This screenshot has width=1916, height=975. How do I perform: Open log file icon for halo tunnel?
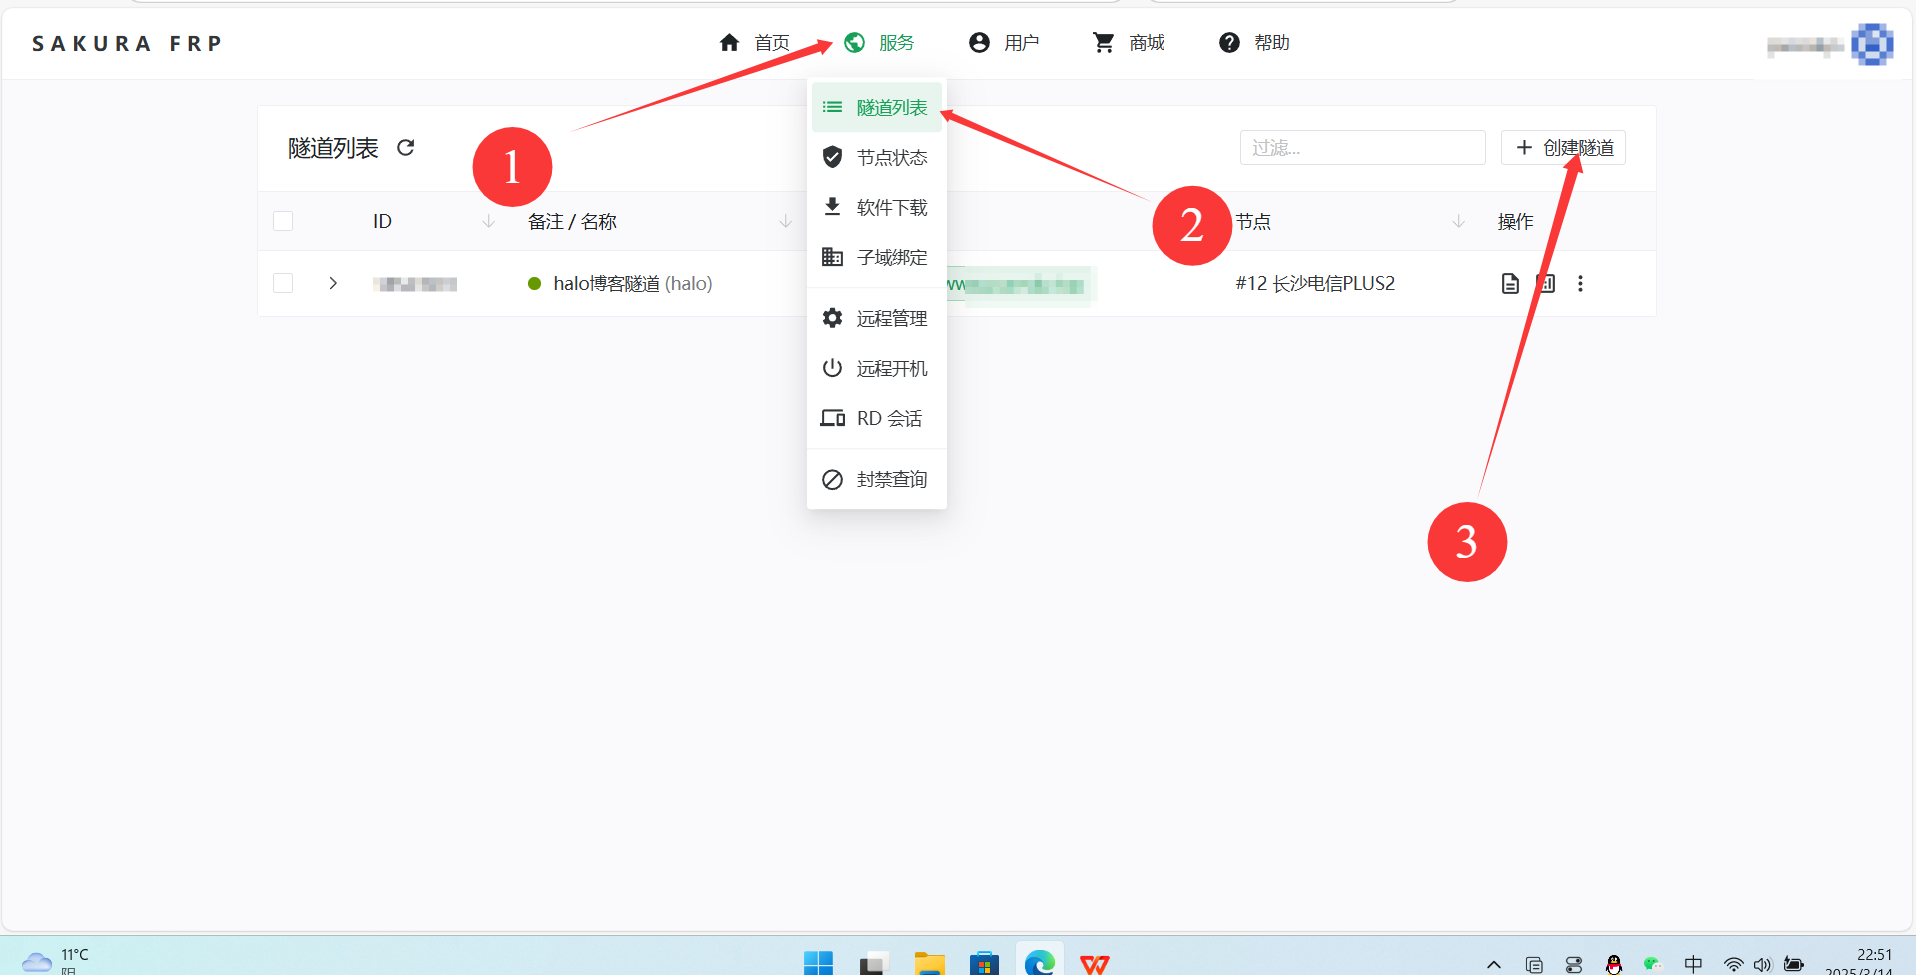1510,284
